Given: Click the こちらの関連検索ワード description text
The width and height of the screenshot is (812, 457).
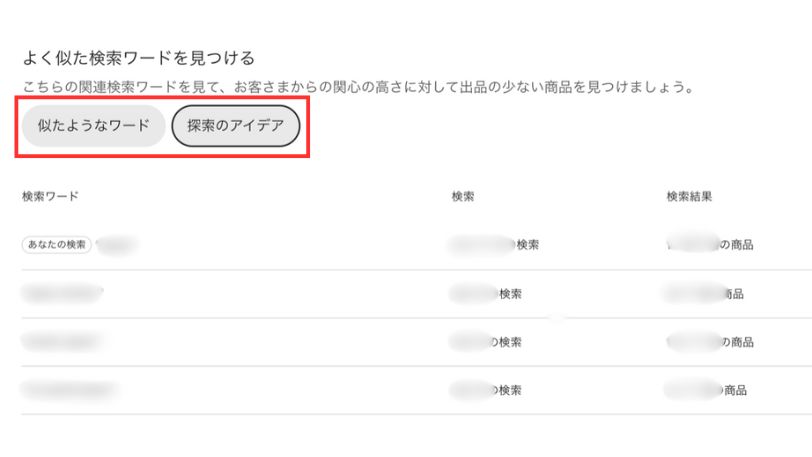Looking at the screenshot, I should point(358,87).
